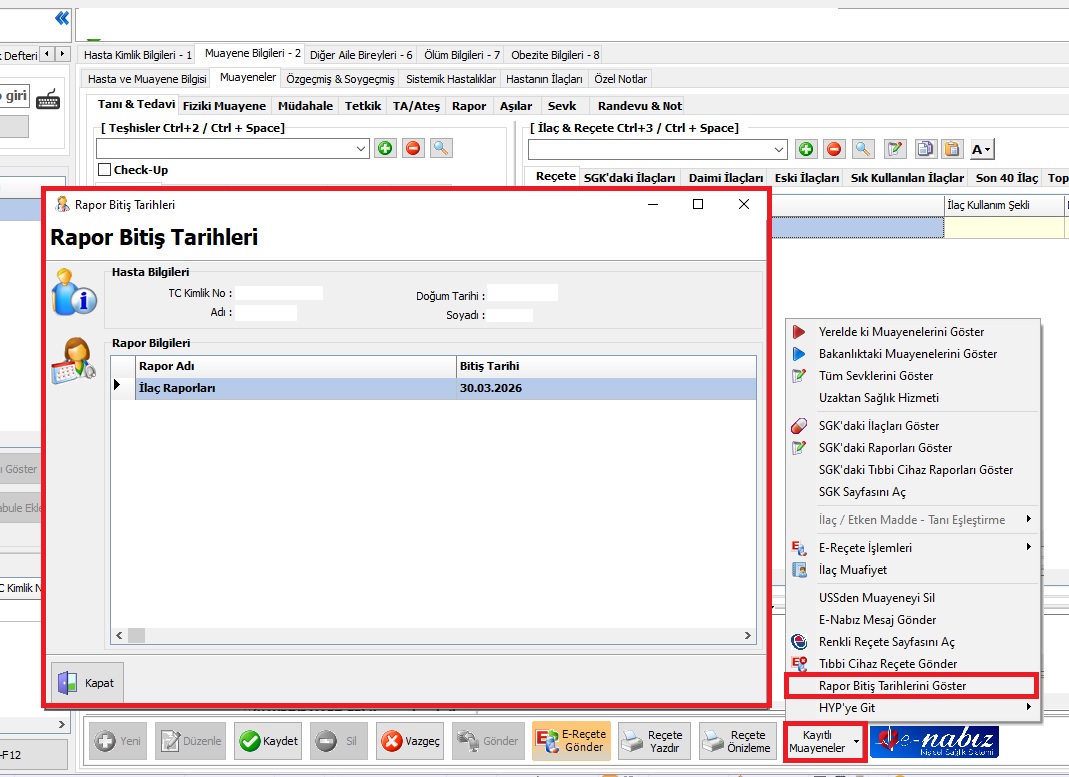
Task: Click the medication edit note icon
Action: coord(895,150)
